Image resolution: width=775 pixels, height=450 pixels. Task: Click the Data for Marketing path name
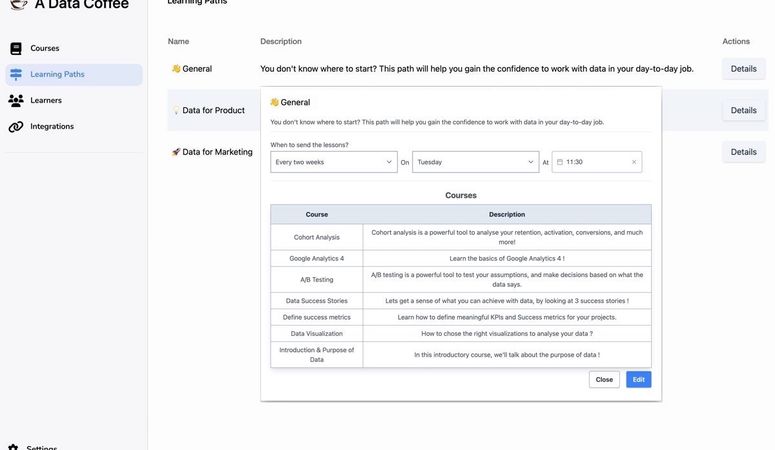click(x=217, y=152)
